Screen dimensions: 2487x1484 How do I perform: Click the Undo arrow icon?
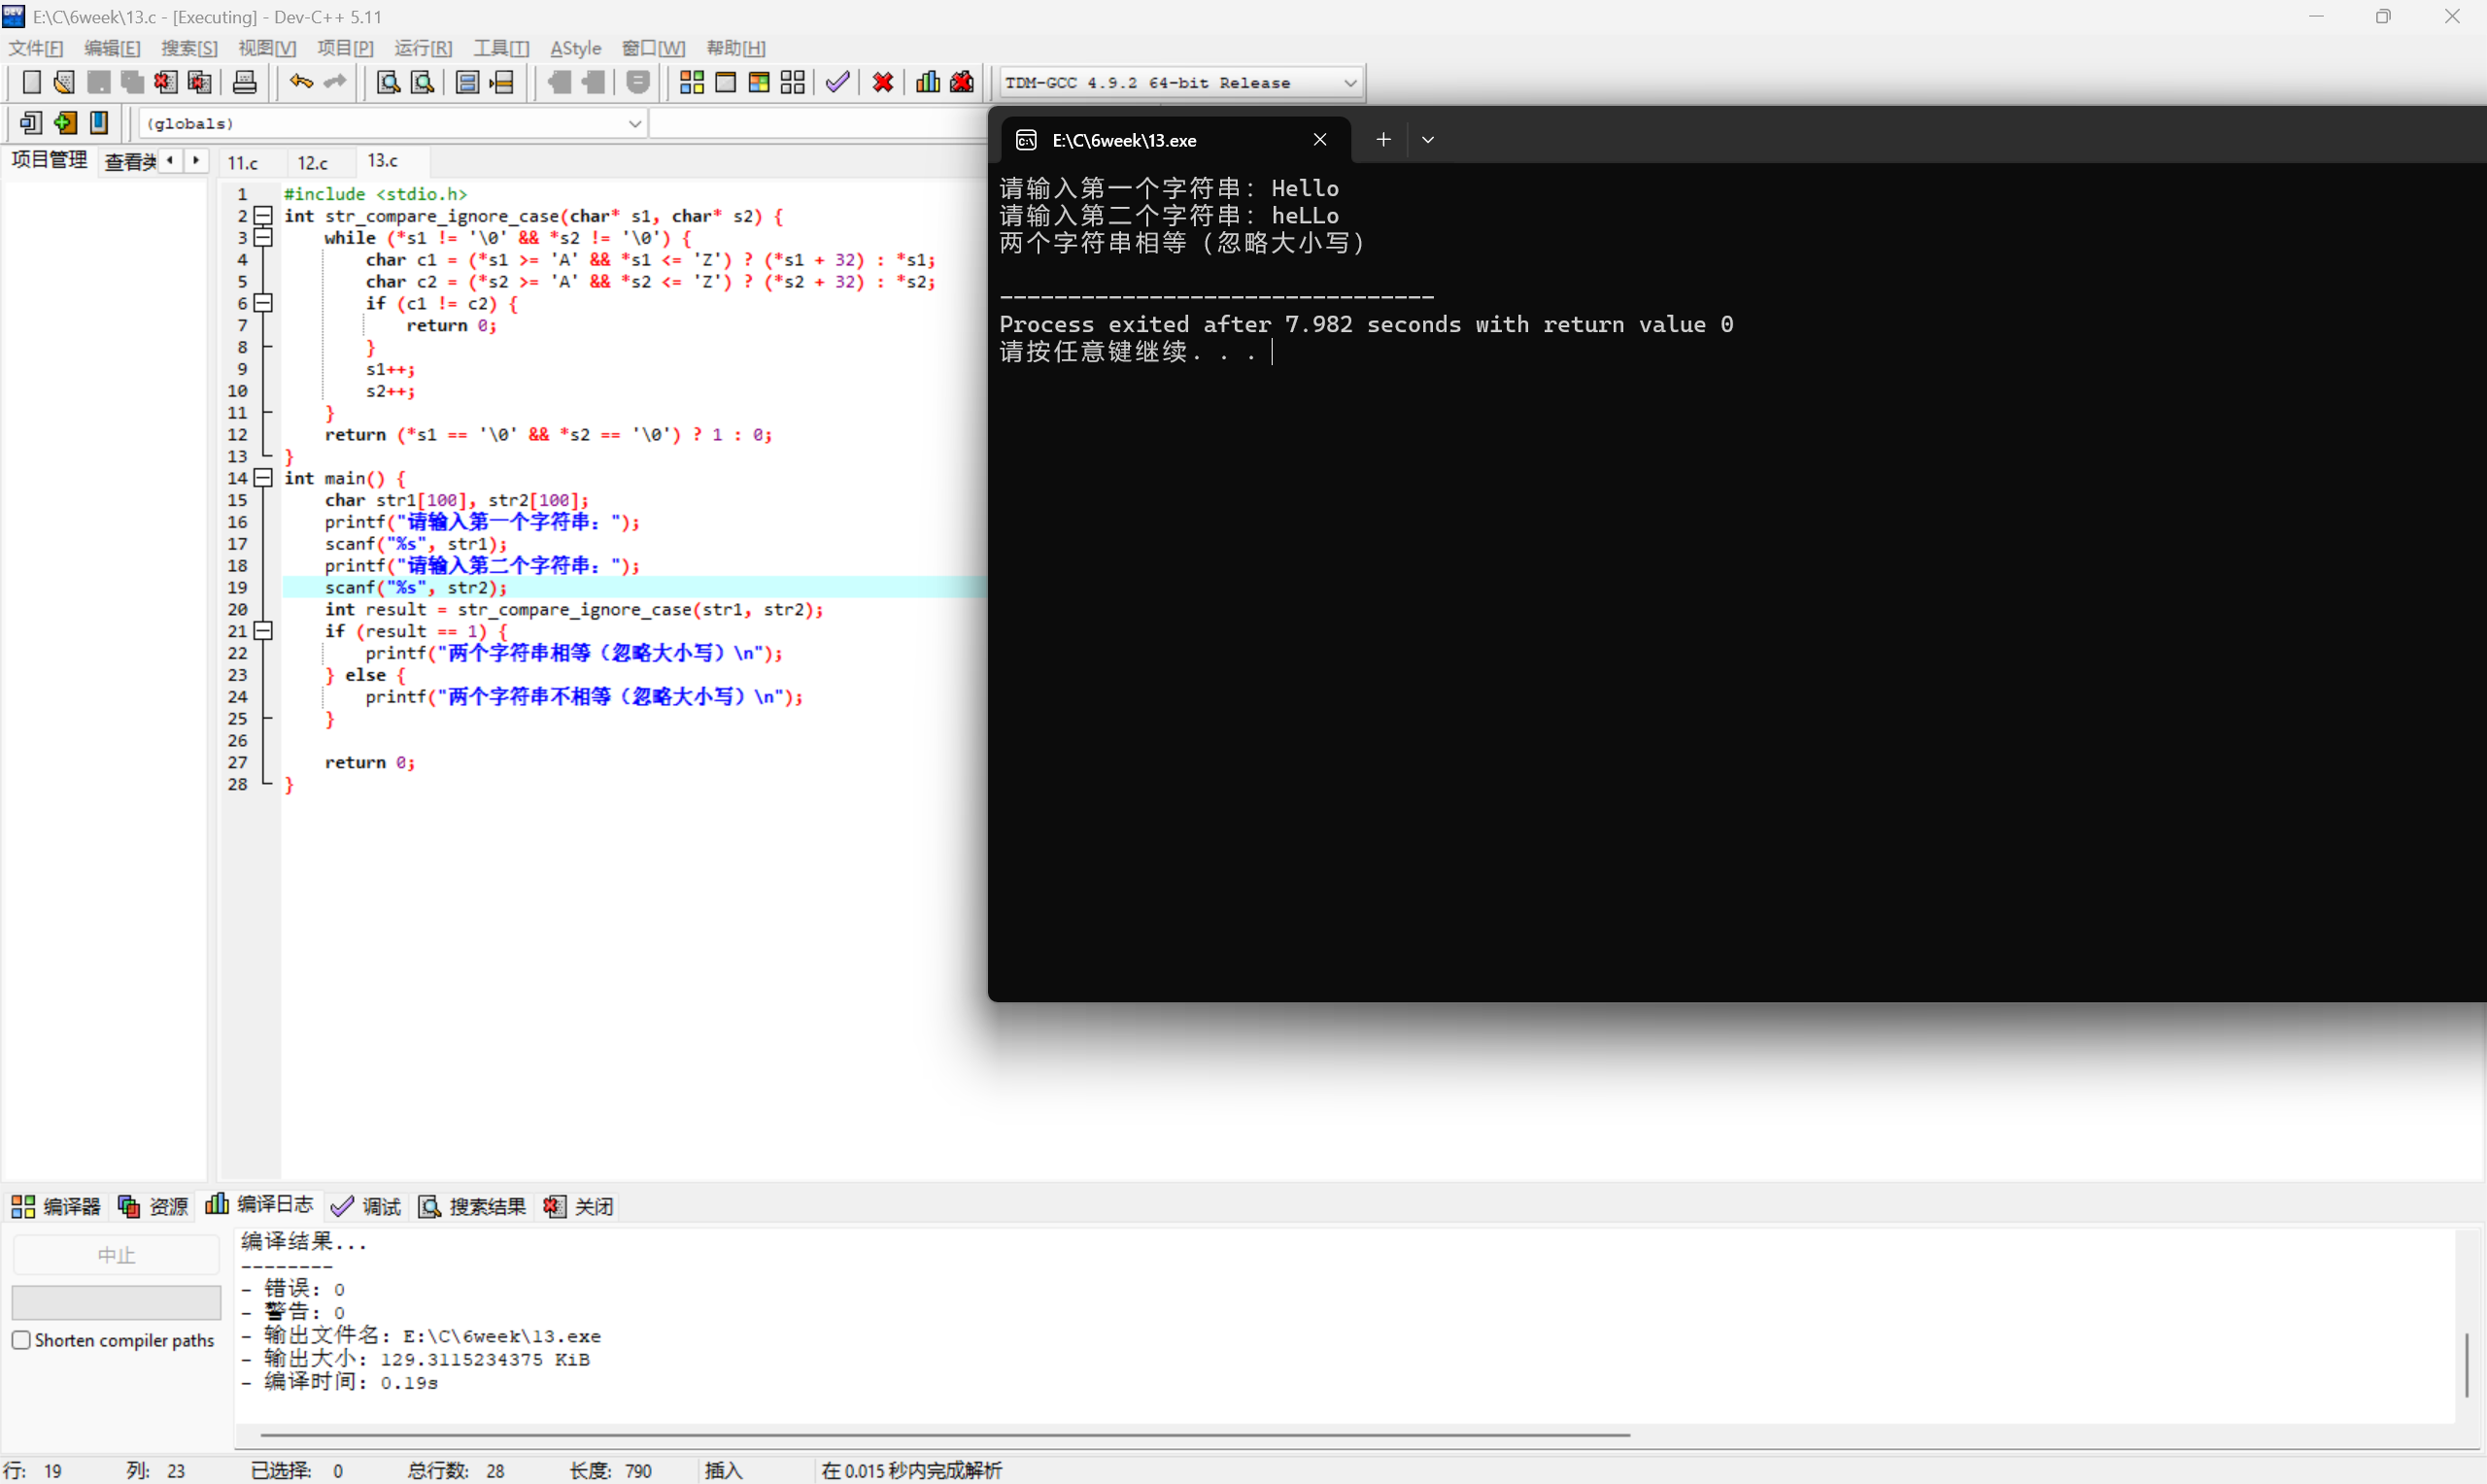[300, 82]
